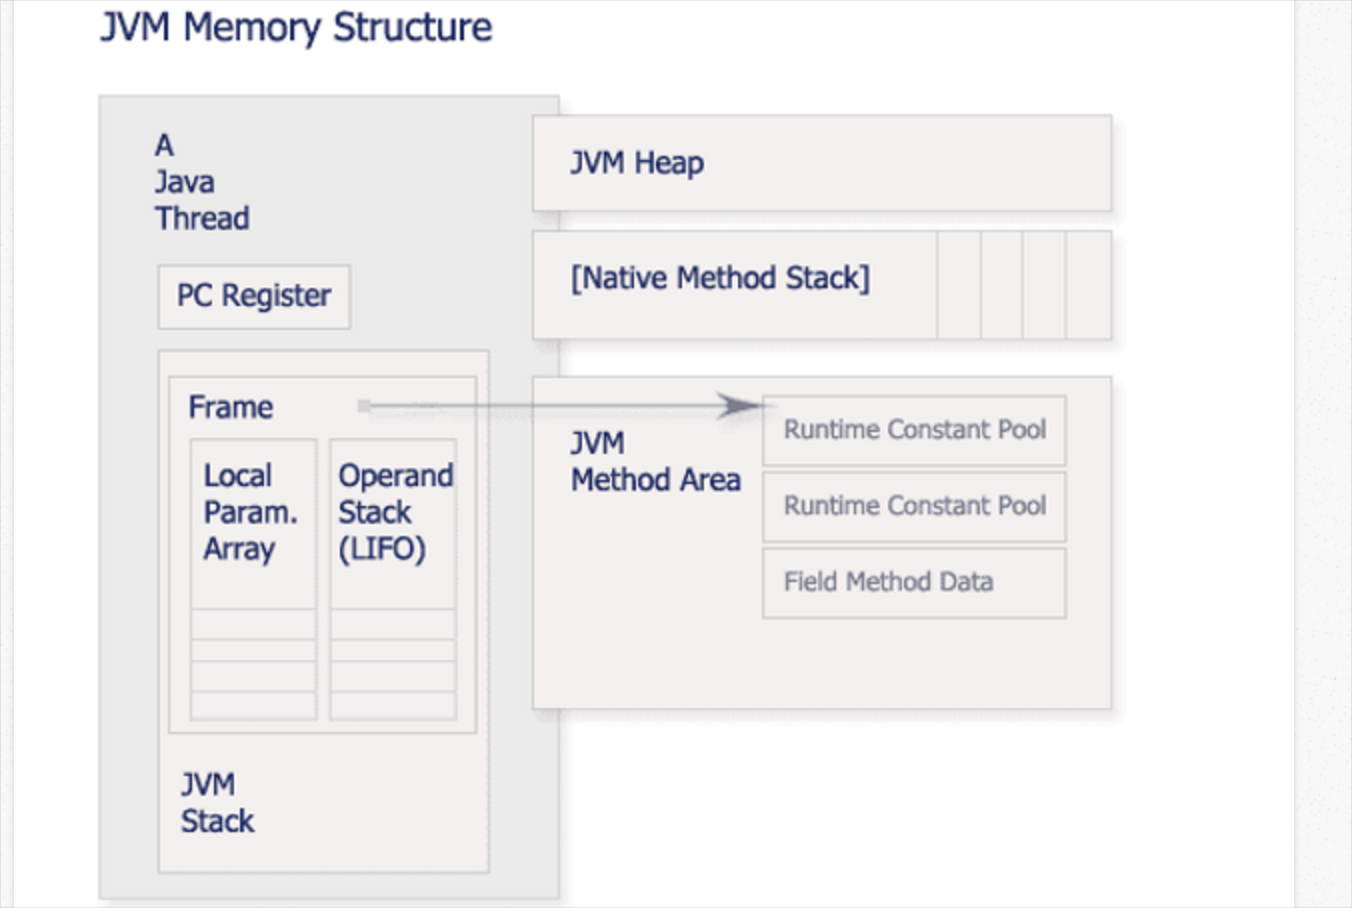Select the 'A Java Thread' label

pos(202,182)
